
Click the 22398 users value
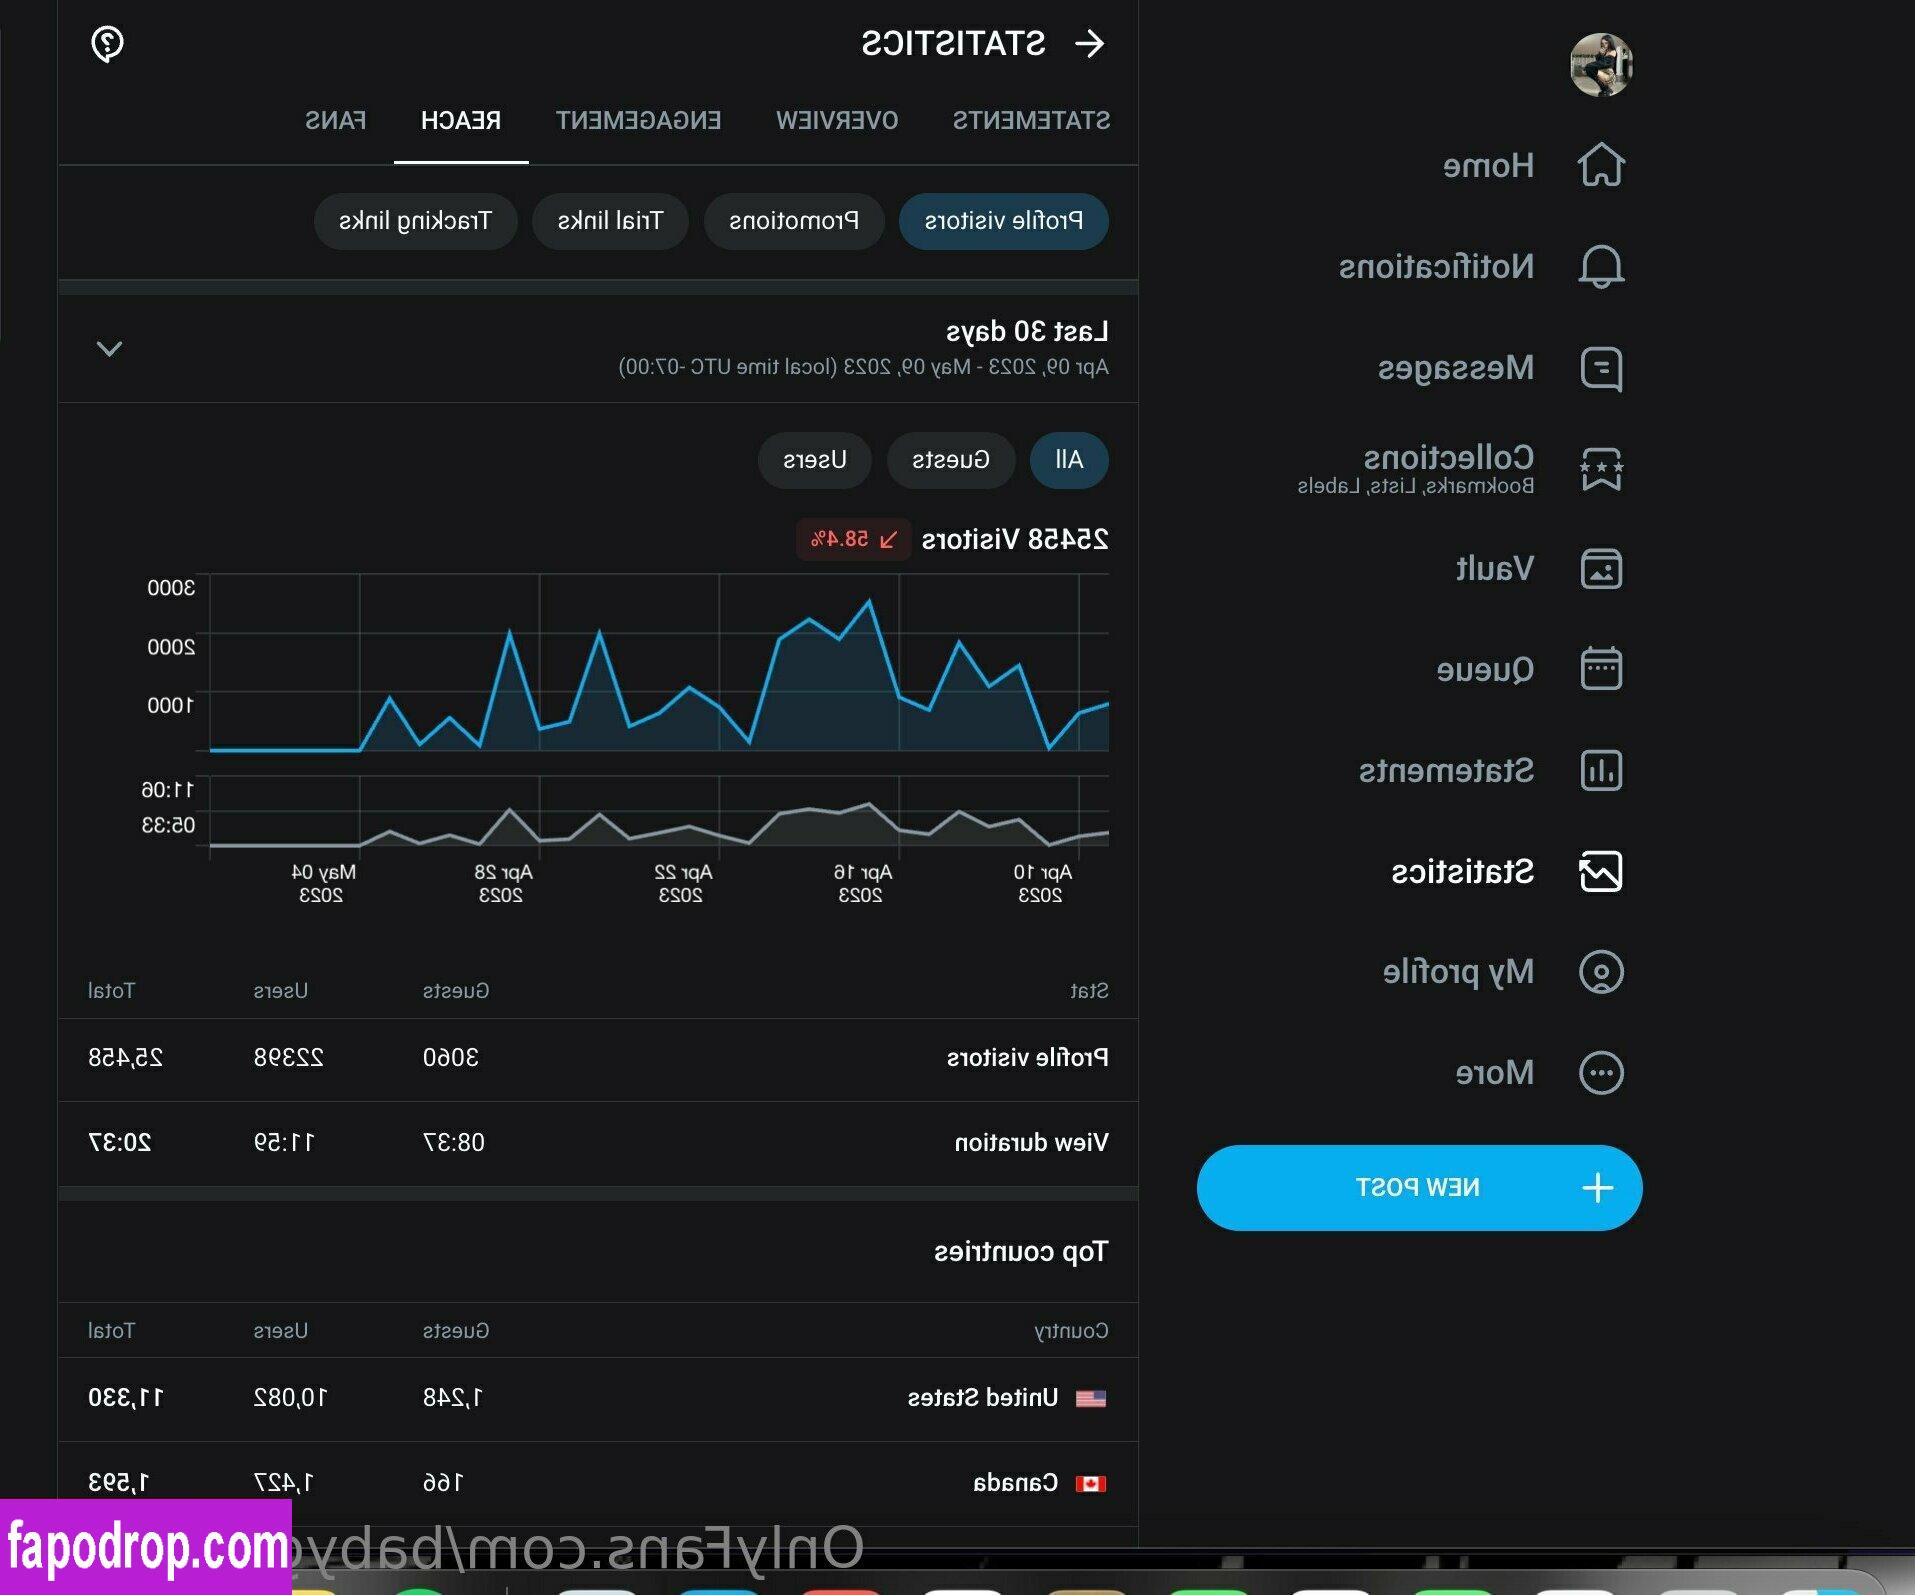pos(289,1057)
